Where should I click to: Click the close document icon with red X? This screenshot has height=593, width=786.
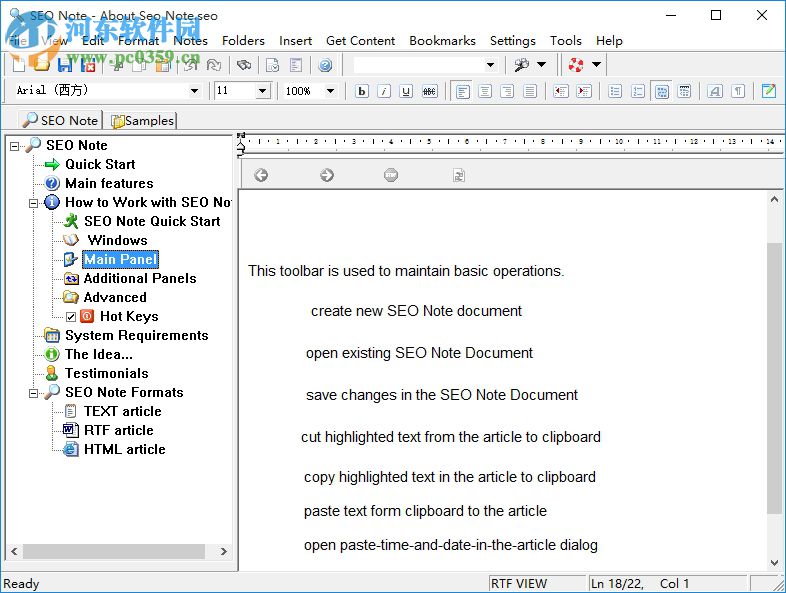point(88,65)
